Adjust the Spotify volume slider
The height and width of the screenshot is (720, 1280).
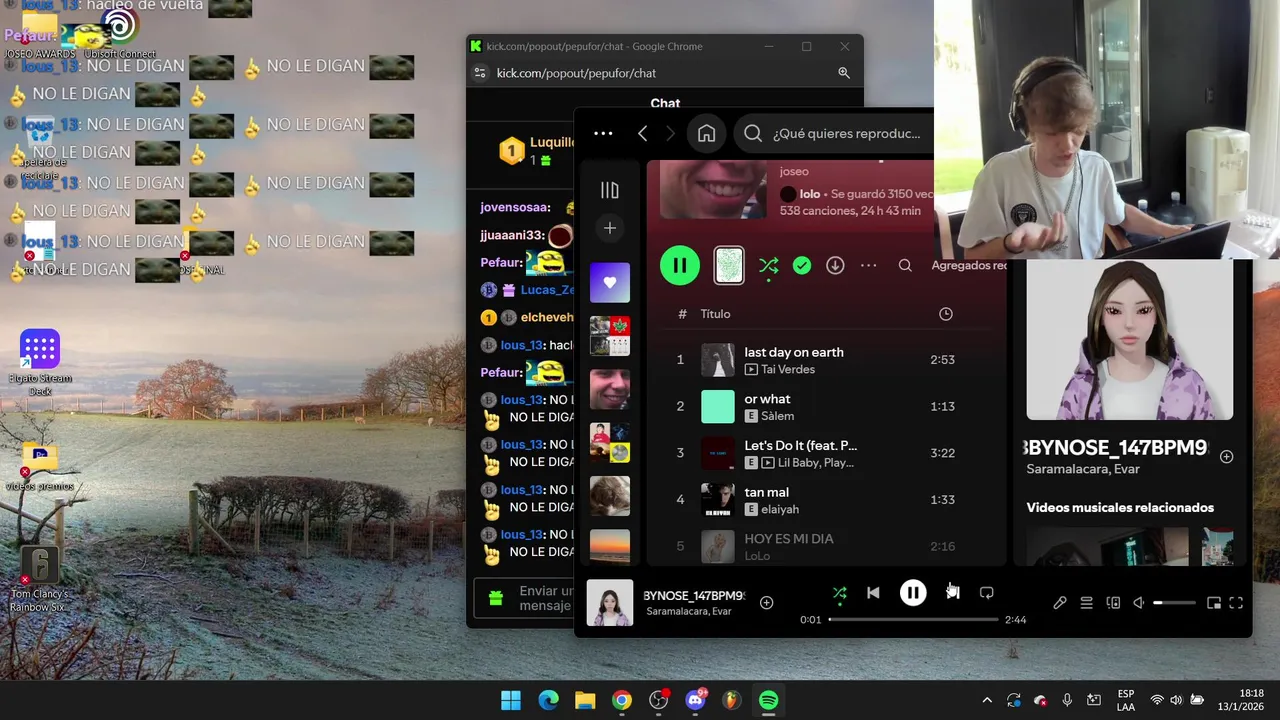pyautogui.click(x=1174, y=603)
